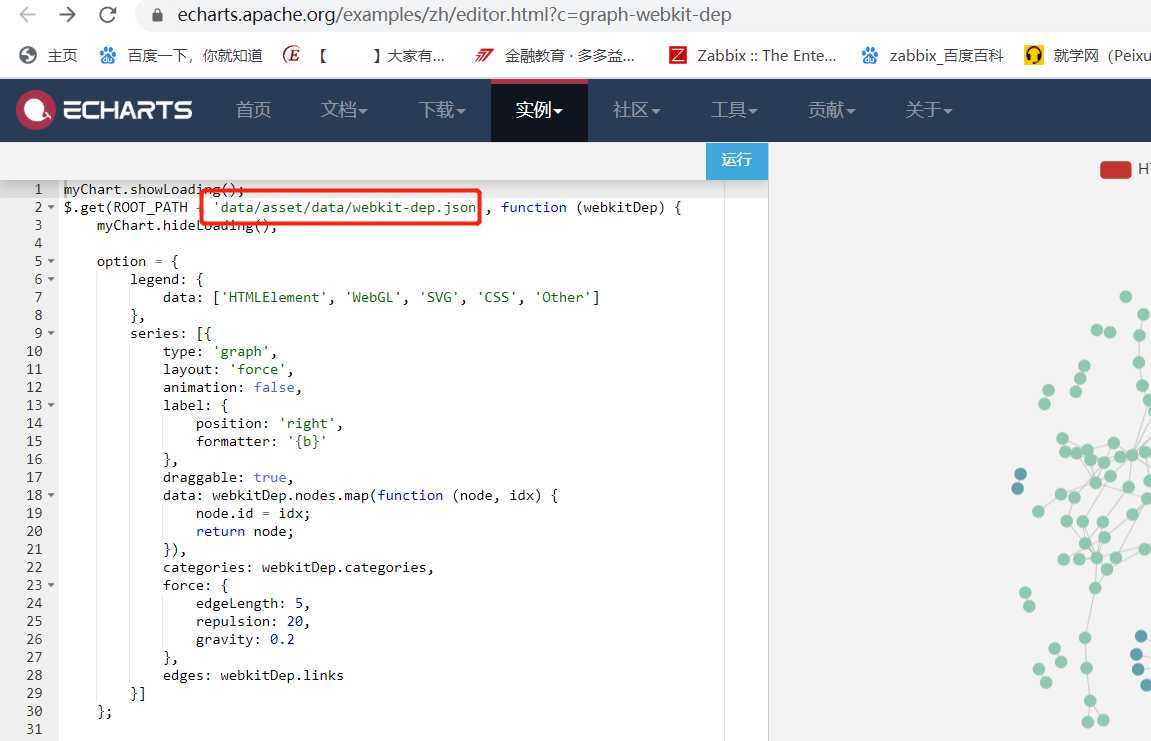Click 'WebGL' string on line 7

click(373, 297)
